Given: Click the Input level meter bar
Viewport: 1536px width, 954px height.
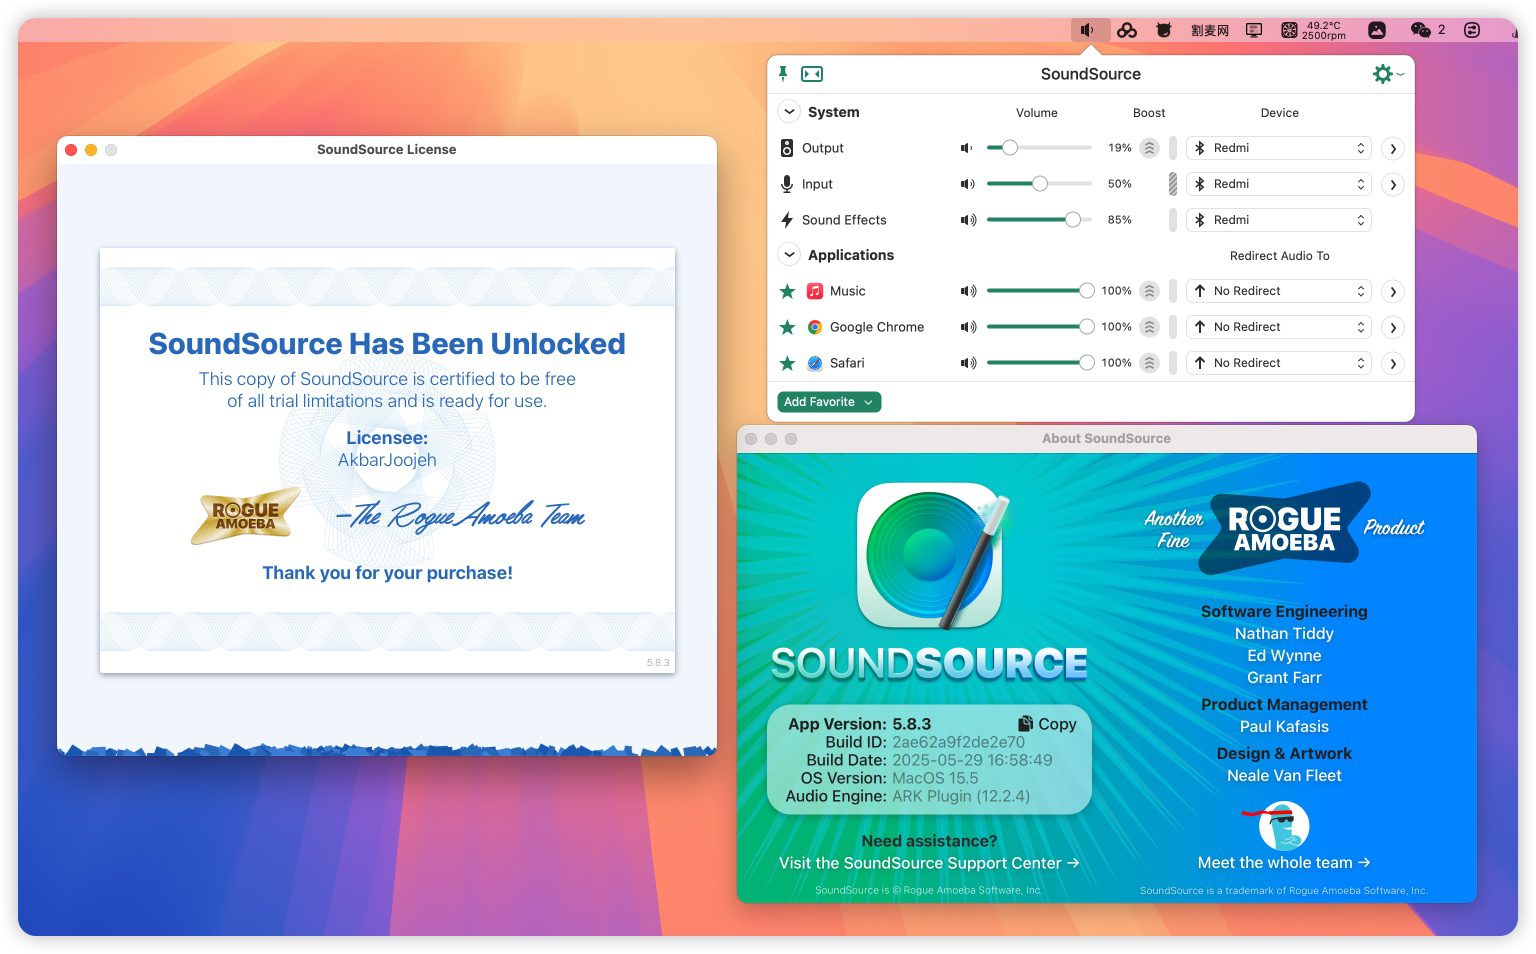Looking at the screenshot, I should [1173, 184].
